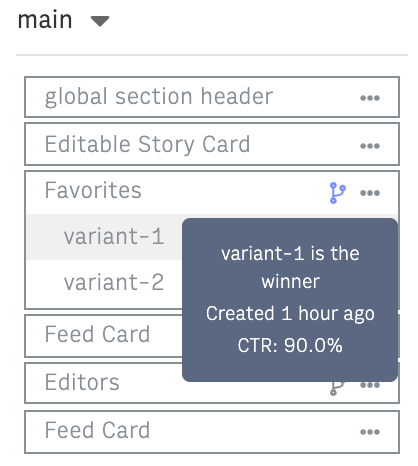Click the 'variant-1 is the winner' tooltip text
Screen dimensions: 418x466
(290, 267)
